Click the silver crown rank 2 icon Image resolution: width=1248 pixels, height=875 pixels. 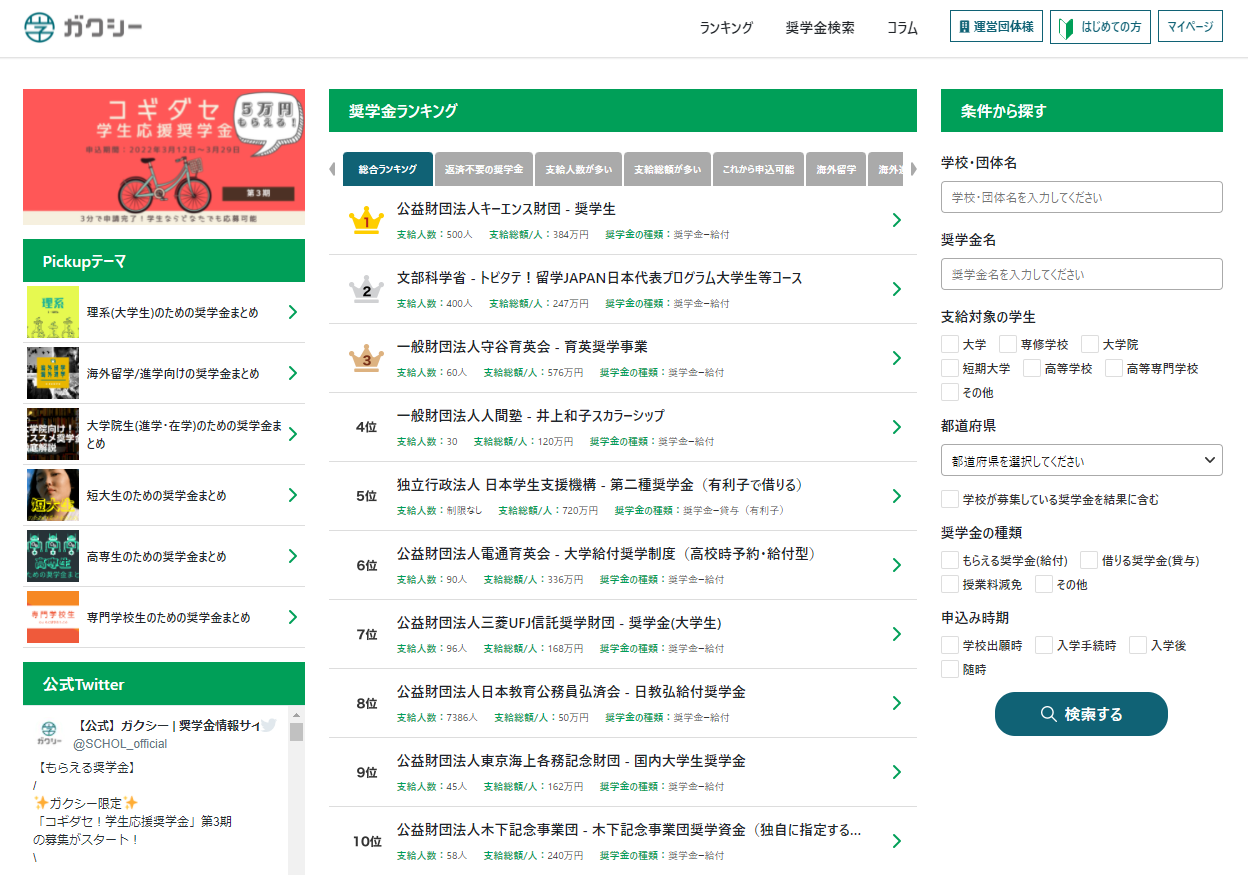click(366, 289)
